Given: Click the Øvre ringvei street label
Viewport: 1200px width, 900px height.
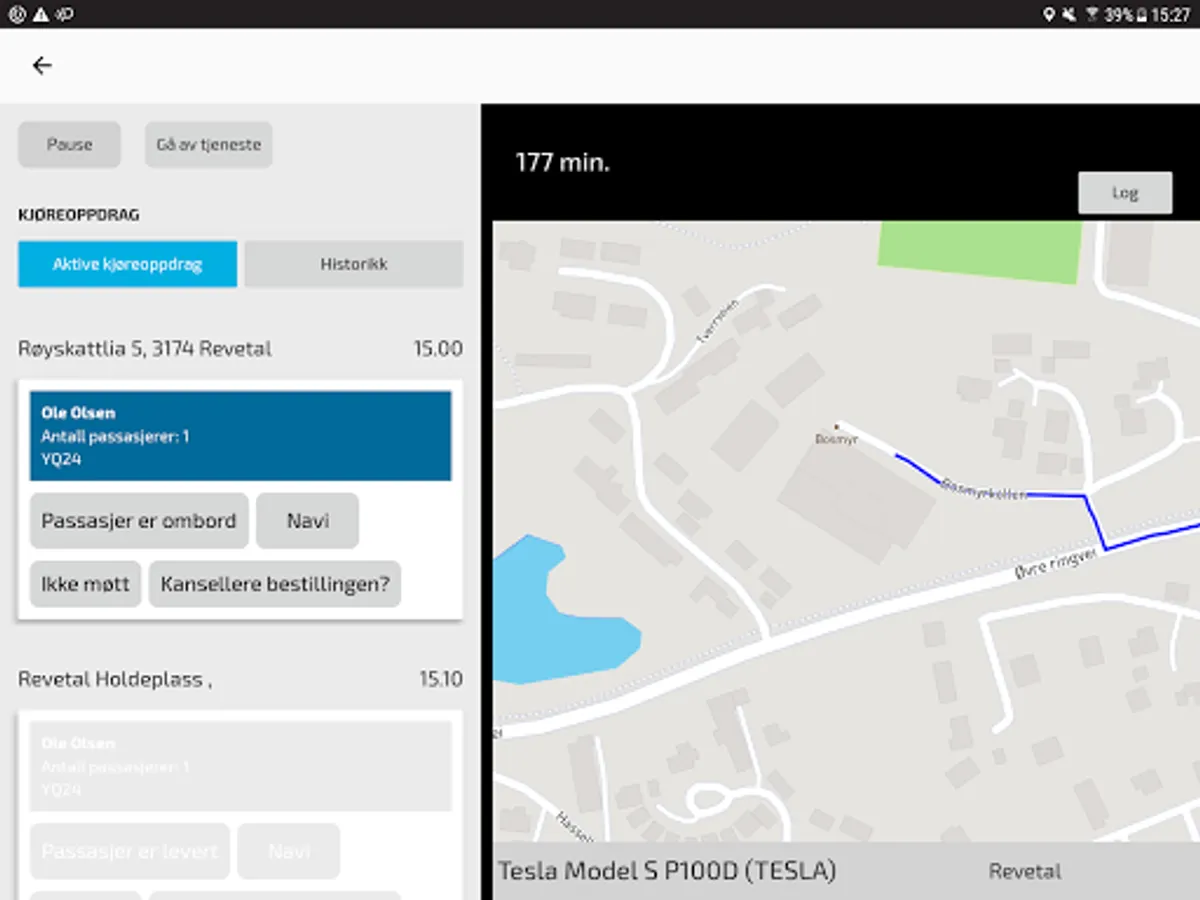Looking at the screenshot, I should pyautogui.click(x=1055, y=563).
